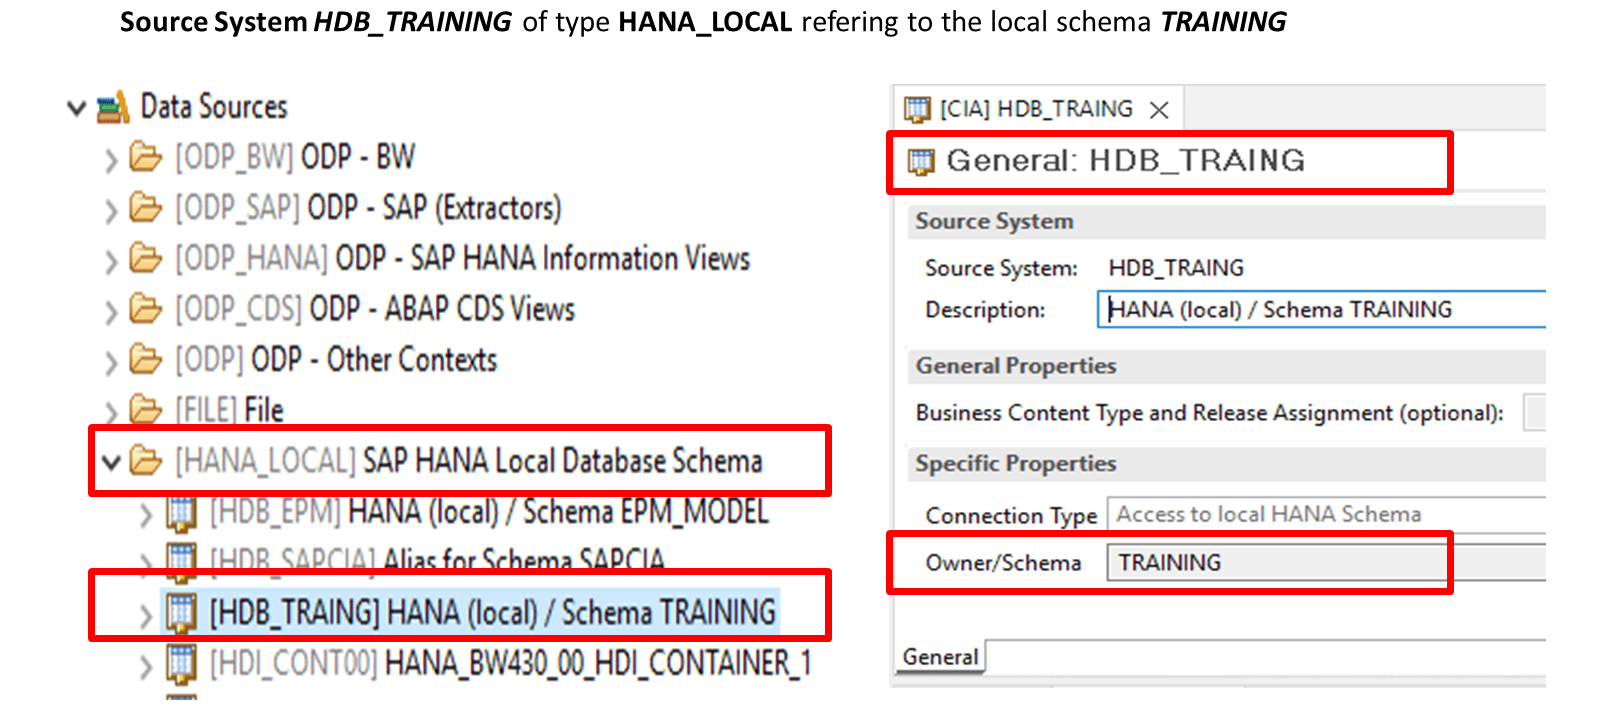Click the Owner/Schema field showing TRAINING
This screenshot has height=710, width=1600.
tap(1325, 563)
